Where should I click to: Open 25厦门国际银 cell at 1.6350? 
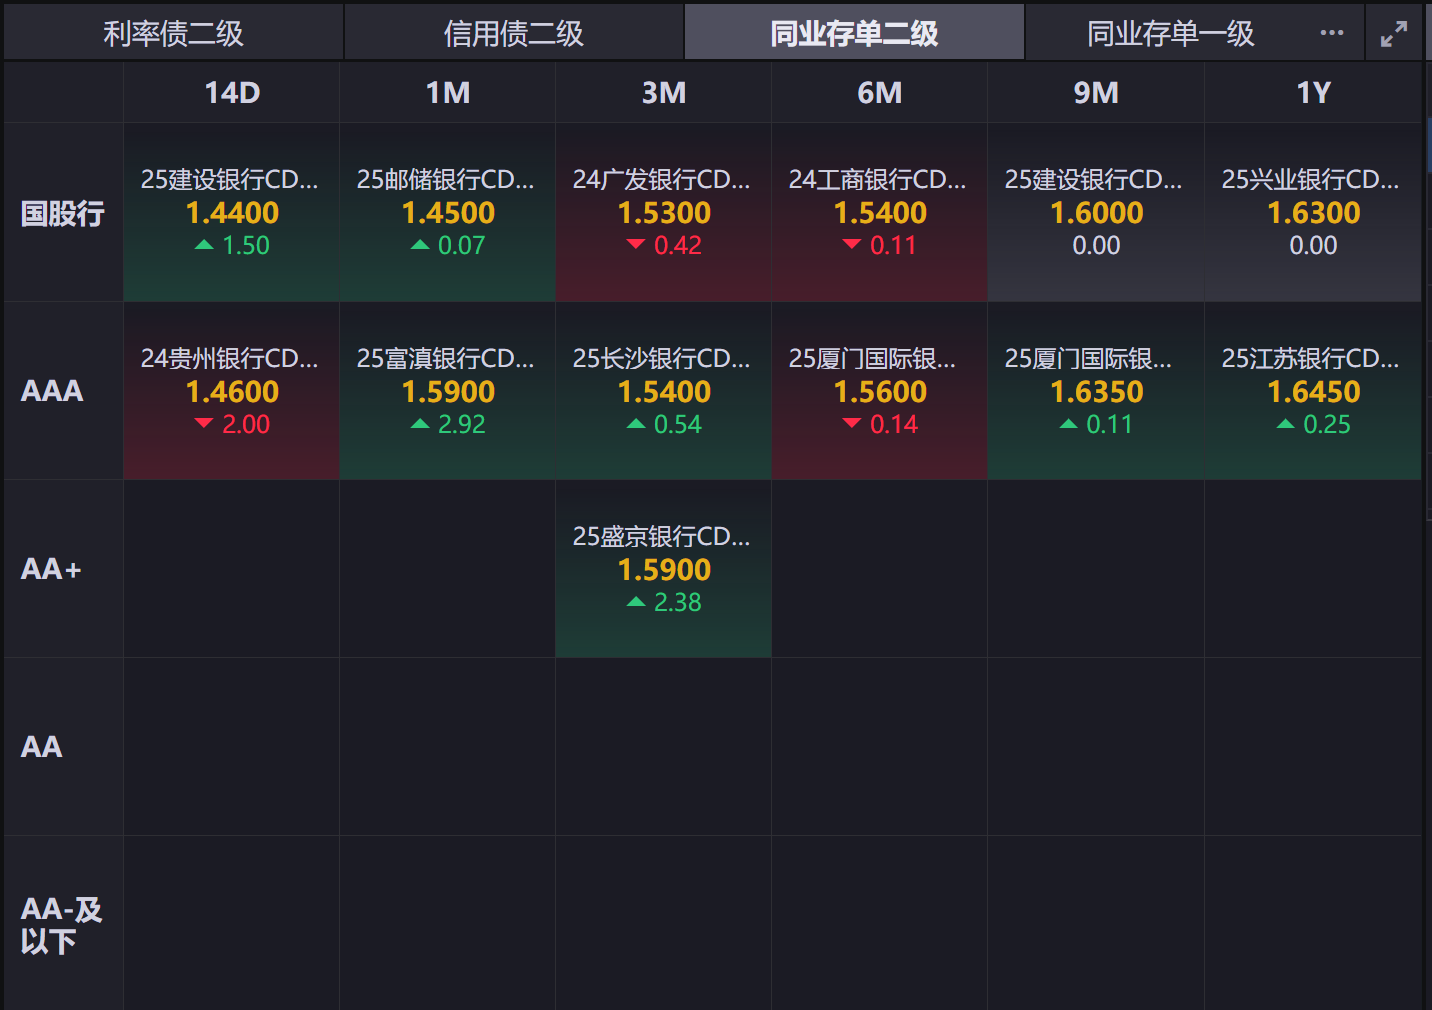pos(1096,391)
